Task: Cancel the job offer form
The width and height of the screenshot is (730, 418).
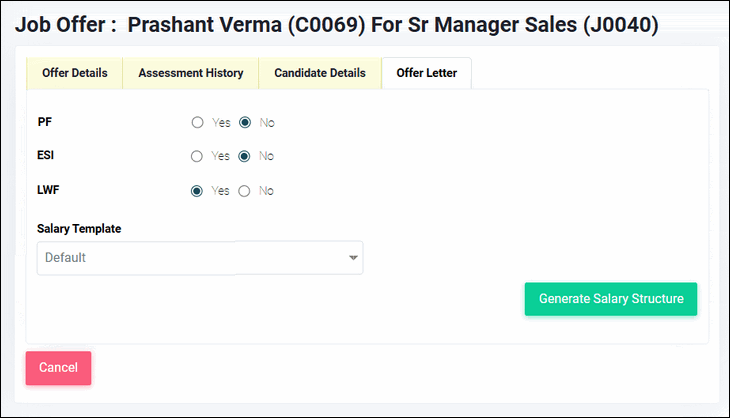Action: pos(58,368)
